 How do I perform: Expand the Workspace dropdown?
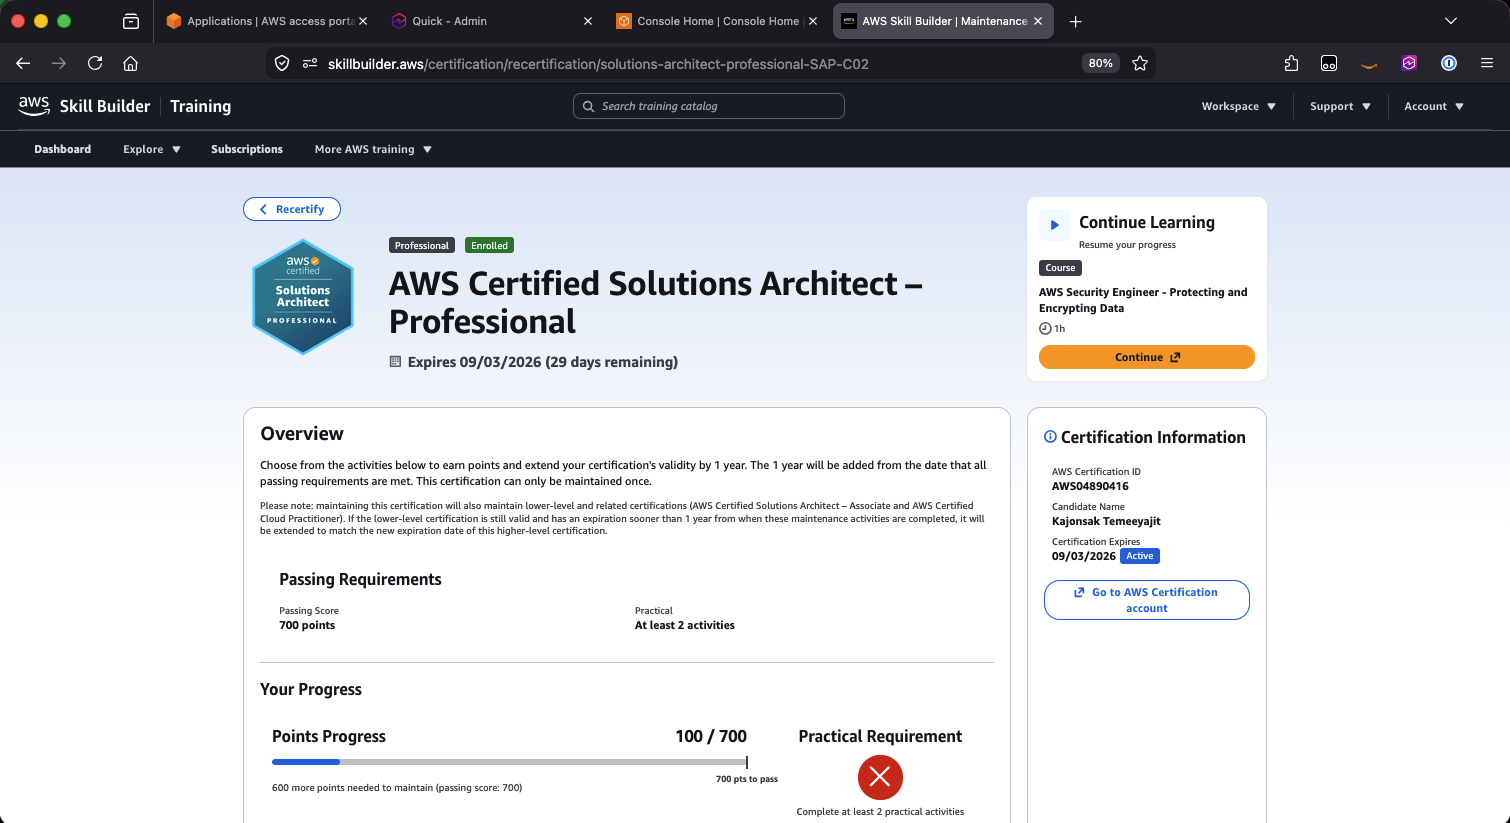1238,106
